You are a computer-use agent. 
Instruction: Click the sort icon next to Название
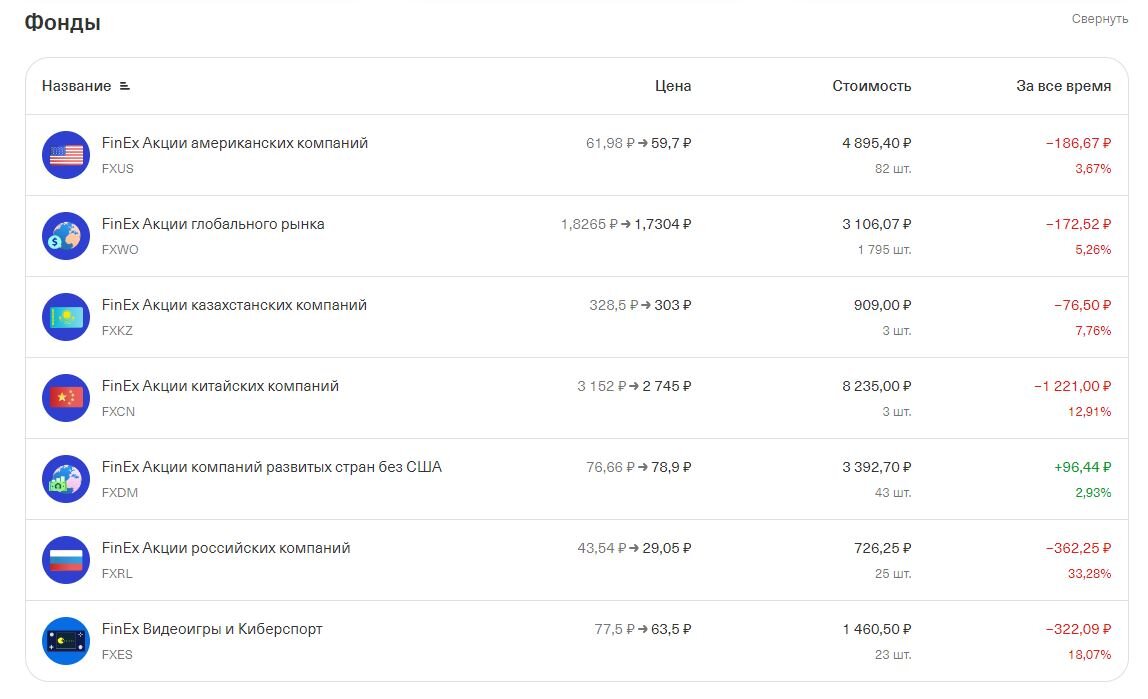tap(125, 87)
